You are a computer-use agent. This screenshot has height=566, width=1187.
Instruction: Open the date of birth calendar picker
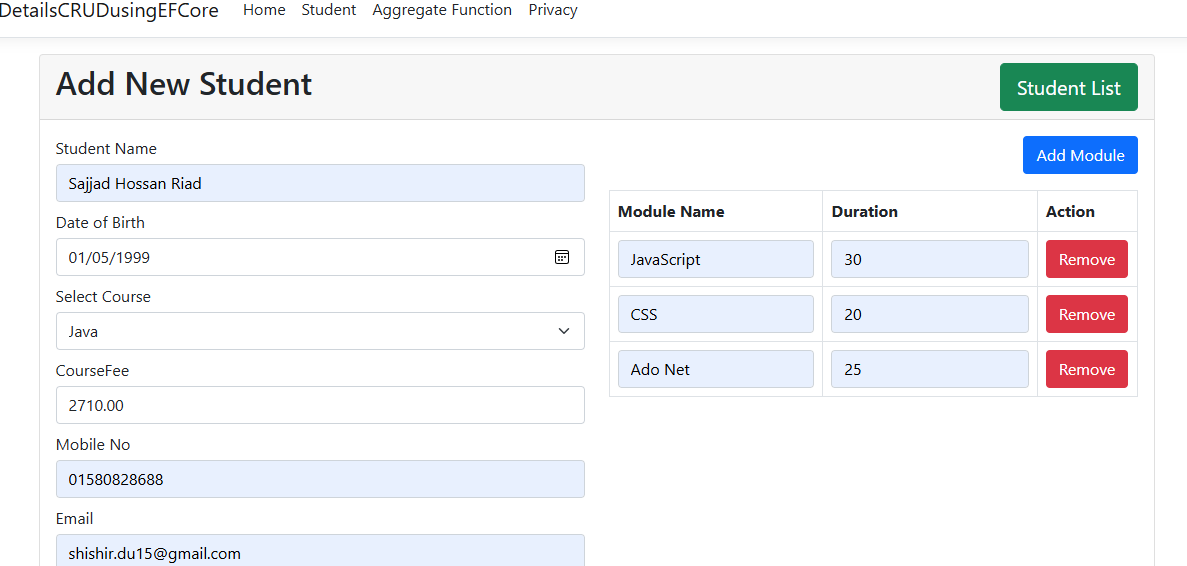562,257
